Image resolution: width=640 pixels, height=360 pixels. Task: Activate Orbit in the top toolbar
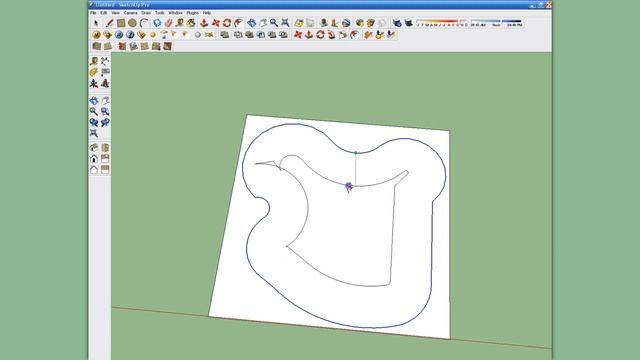pyautogui.click(x=251, y=23)
